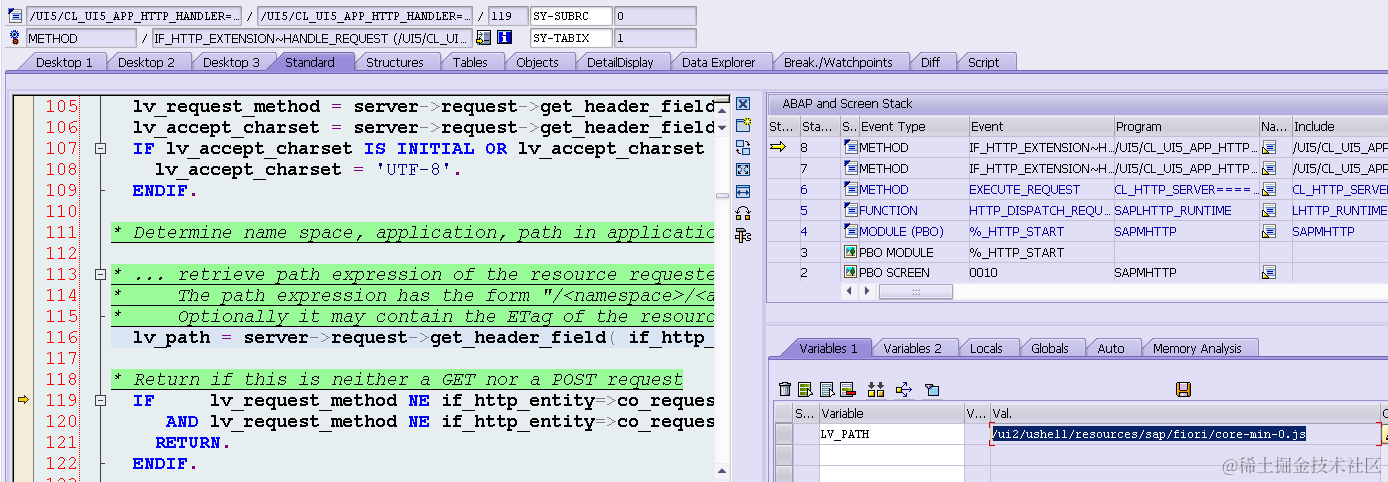The image size is (1388, 482).
Task: Click the Include column header in the stack
Action: tap(1339, 127)
